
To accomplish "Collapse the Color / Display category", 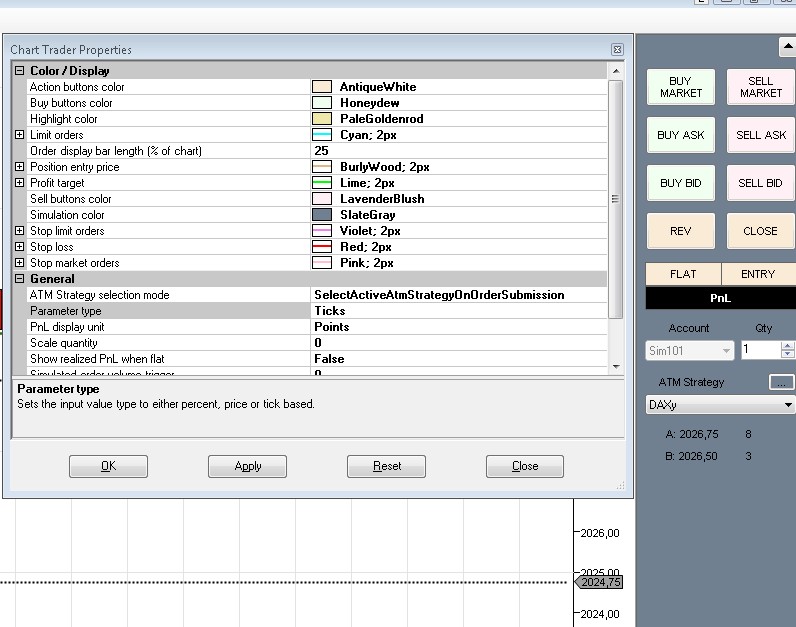I will pyautogui.click(x=20, y=71).
